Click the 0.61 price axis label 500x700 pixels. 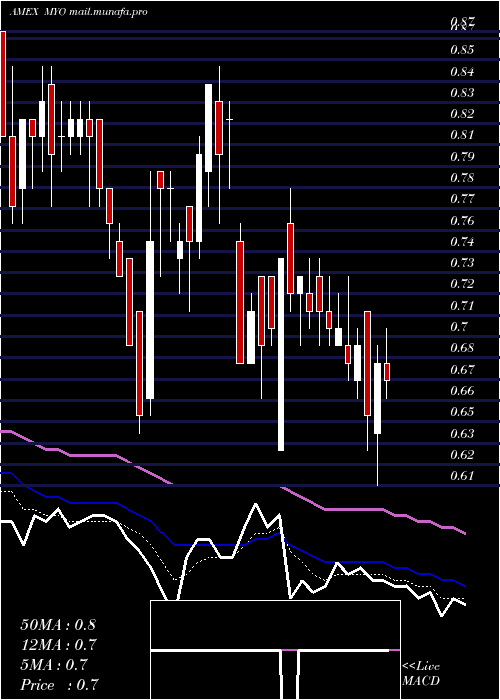pos(462,475)
